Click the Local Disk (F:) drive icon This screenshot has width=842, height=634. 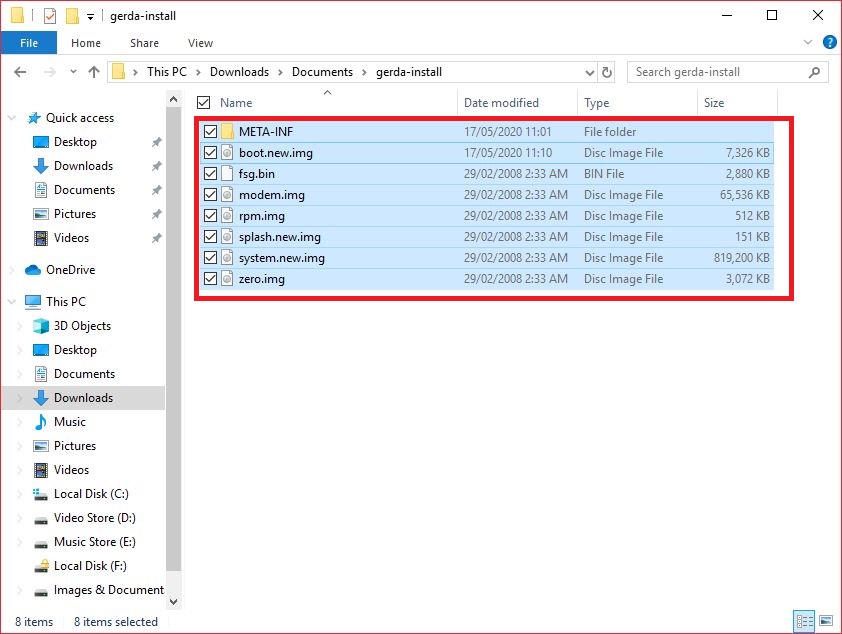point(41,566)
